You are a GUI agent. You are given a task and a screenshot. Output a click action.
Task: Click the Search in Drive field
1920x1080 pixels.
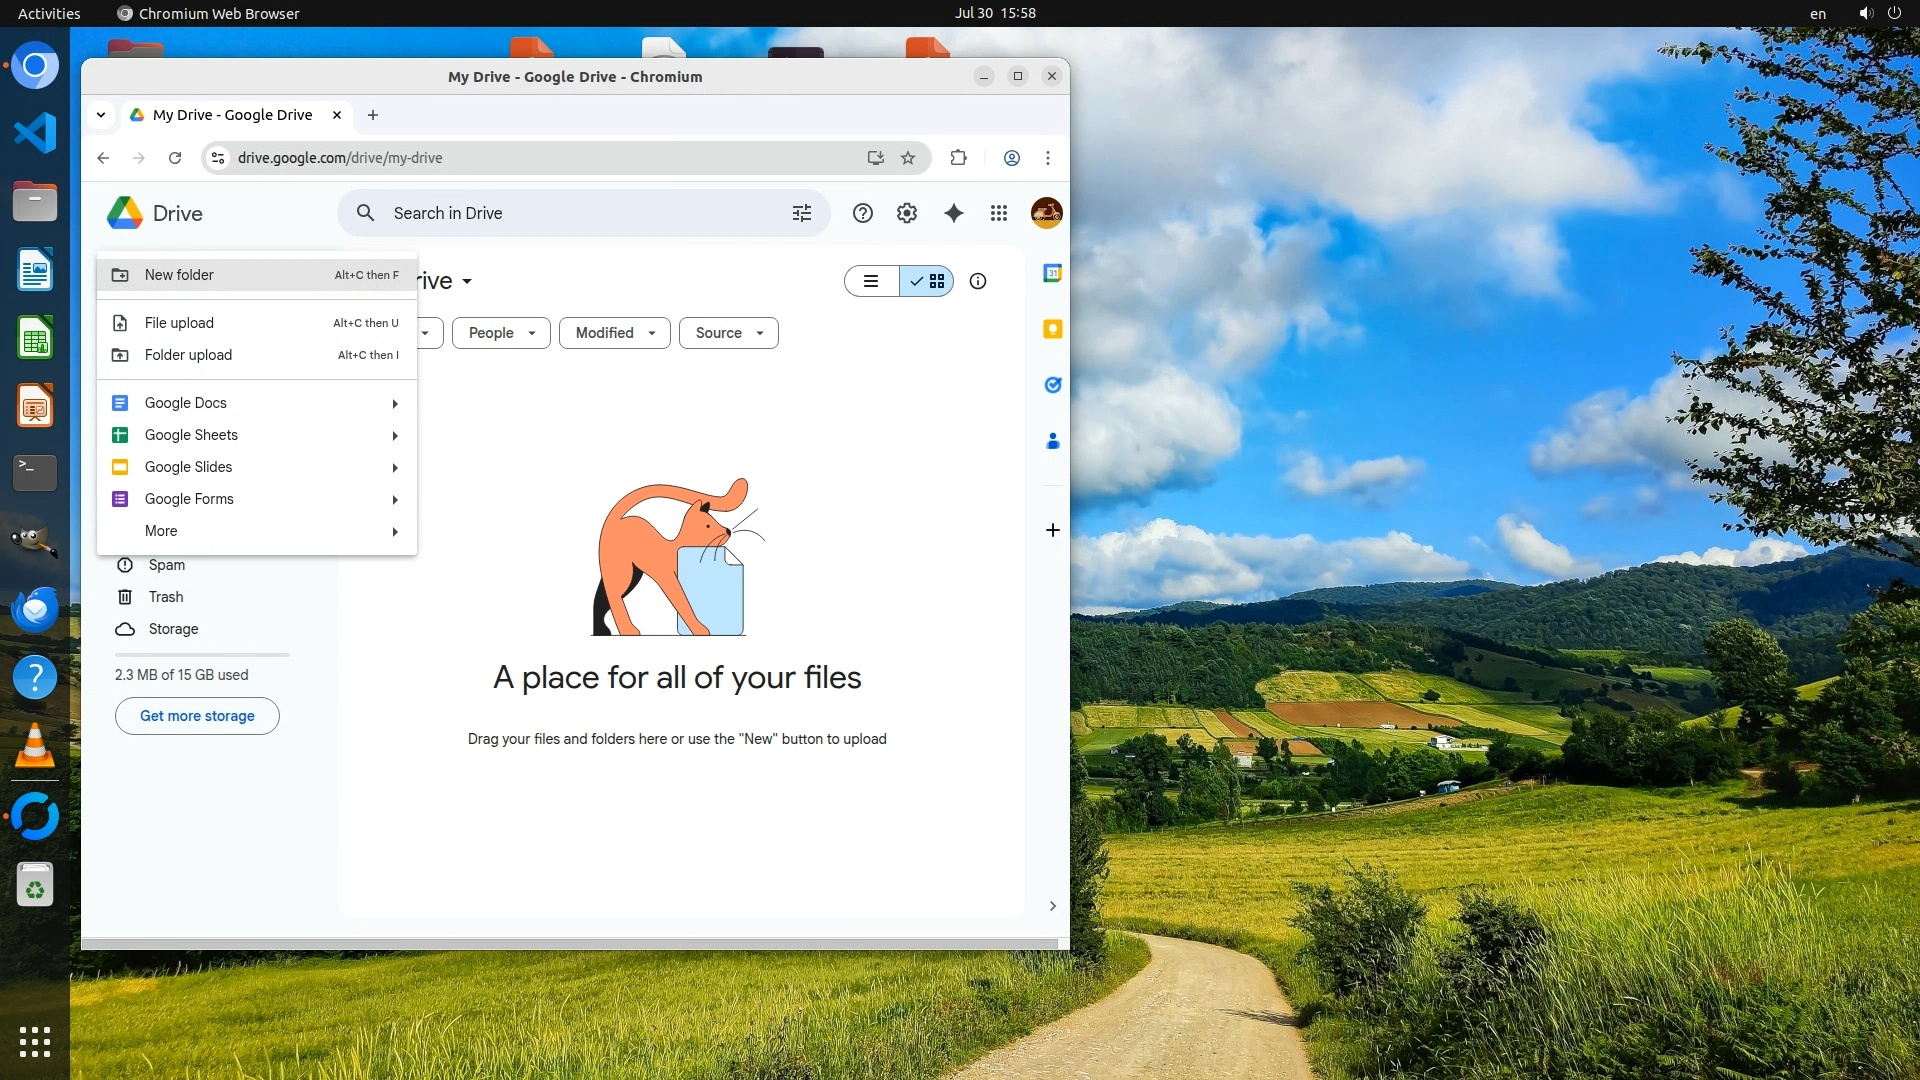point(580,213)
